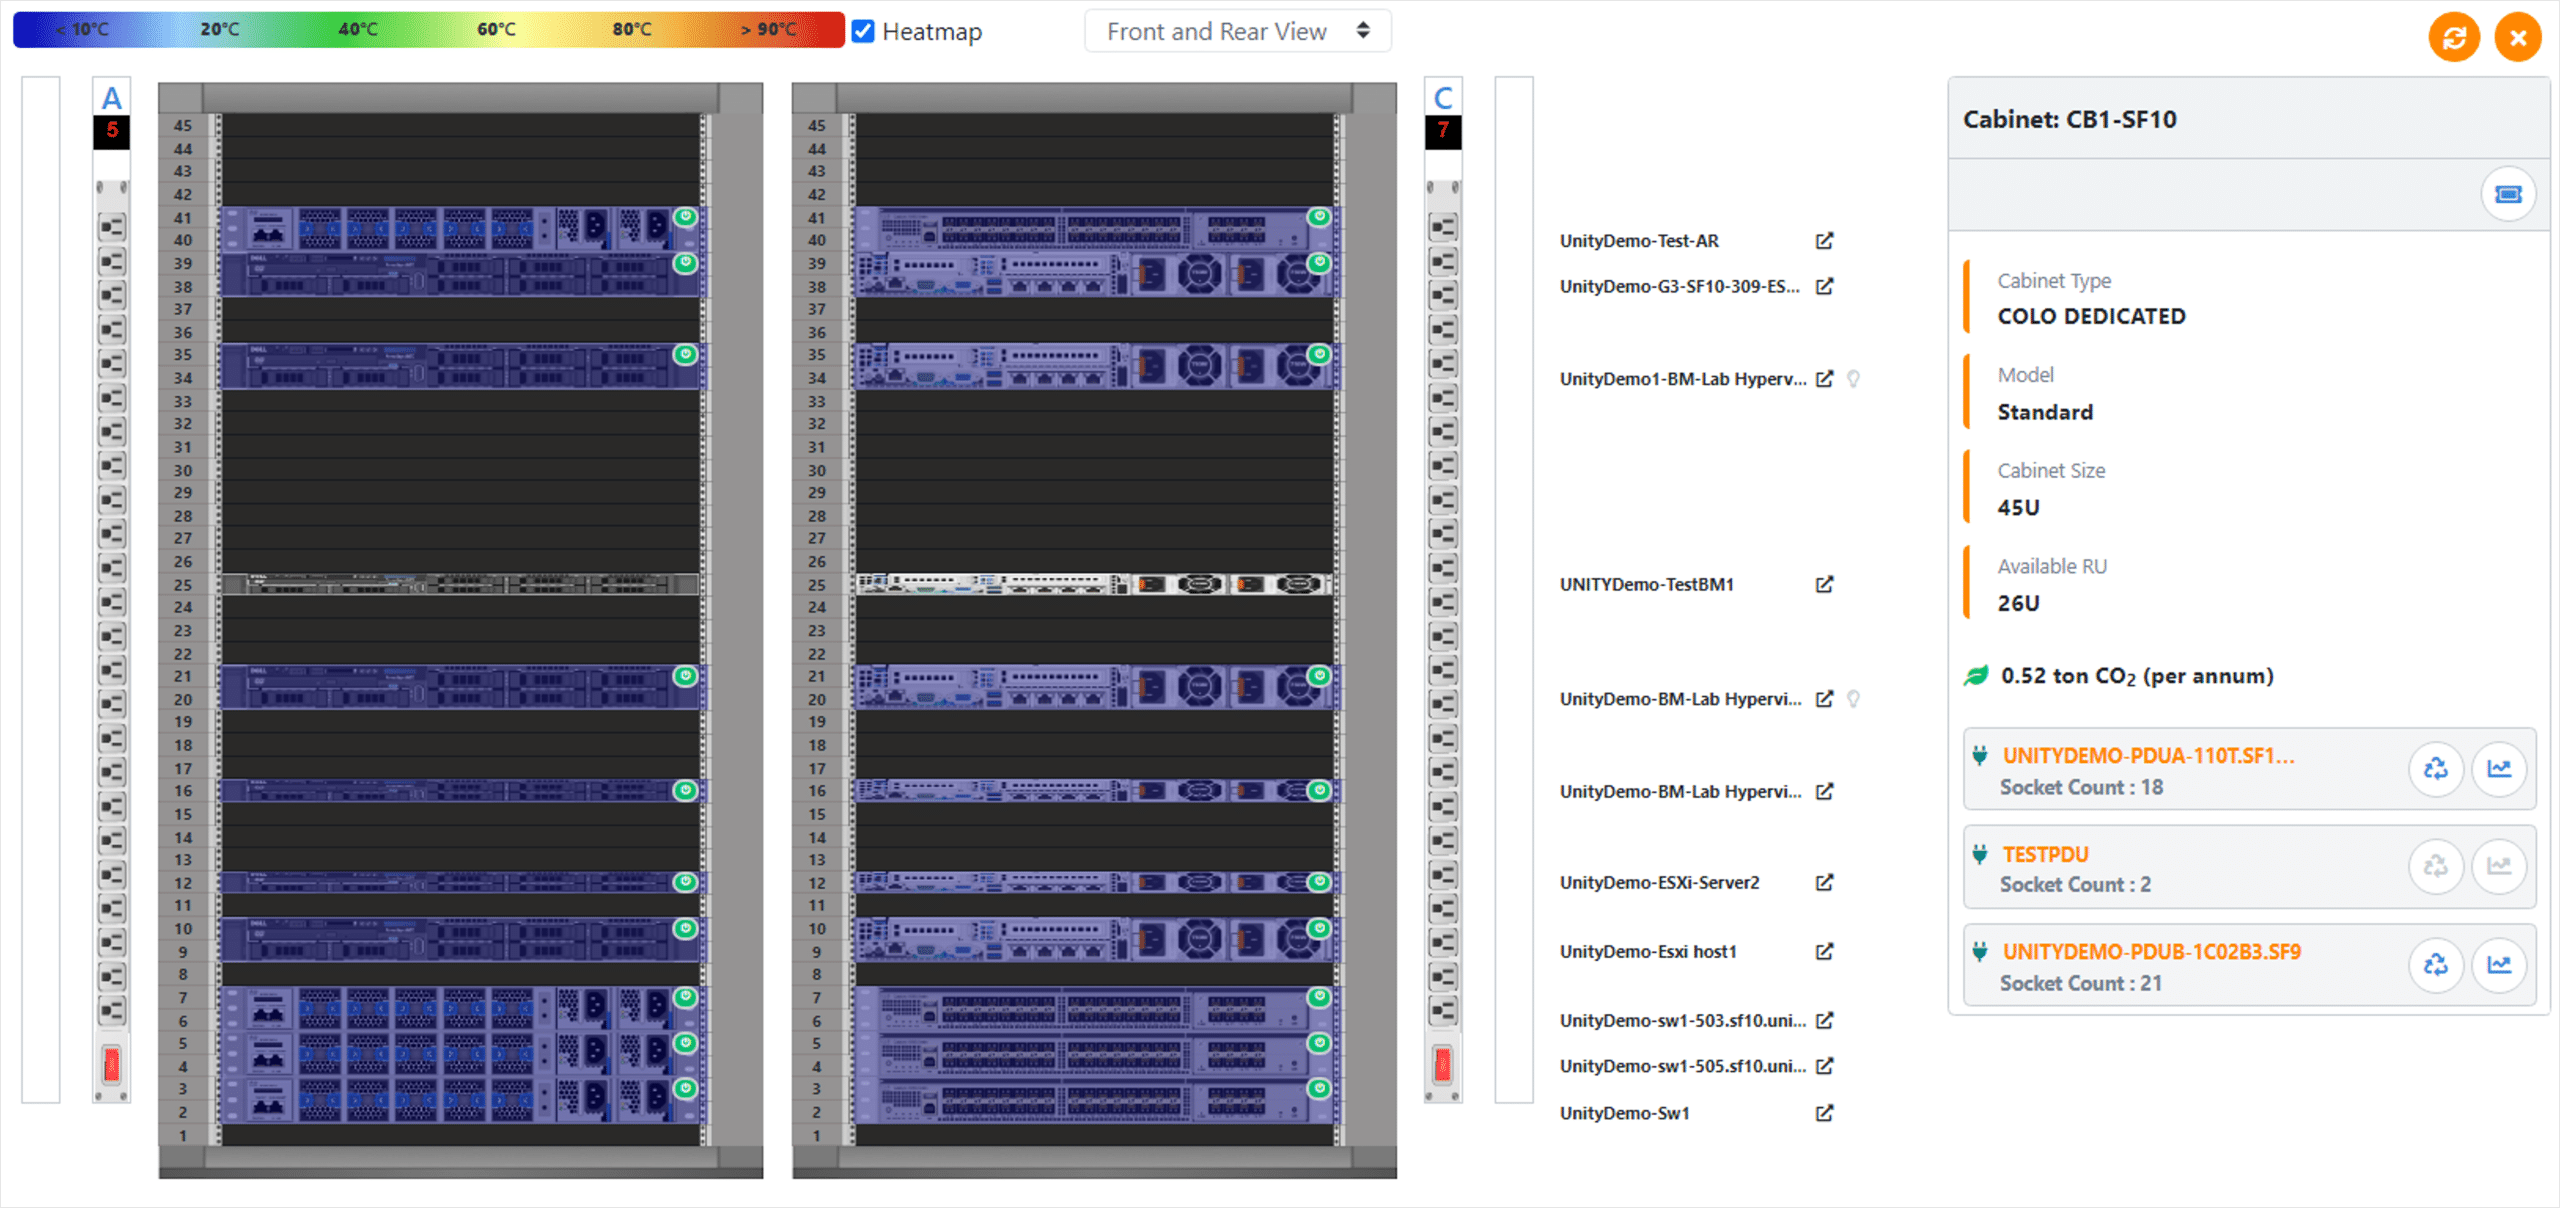Open external link for UnityDemo-sw1-503.sf10
Image resolution: width=2560 pixels, height=1208 pixels.
(1825, 1020)
